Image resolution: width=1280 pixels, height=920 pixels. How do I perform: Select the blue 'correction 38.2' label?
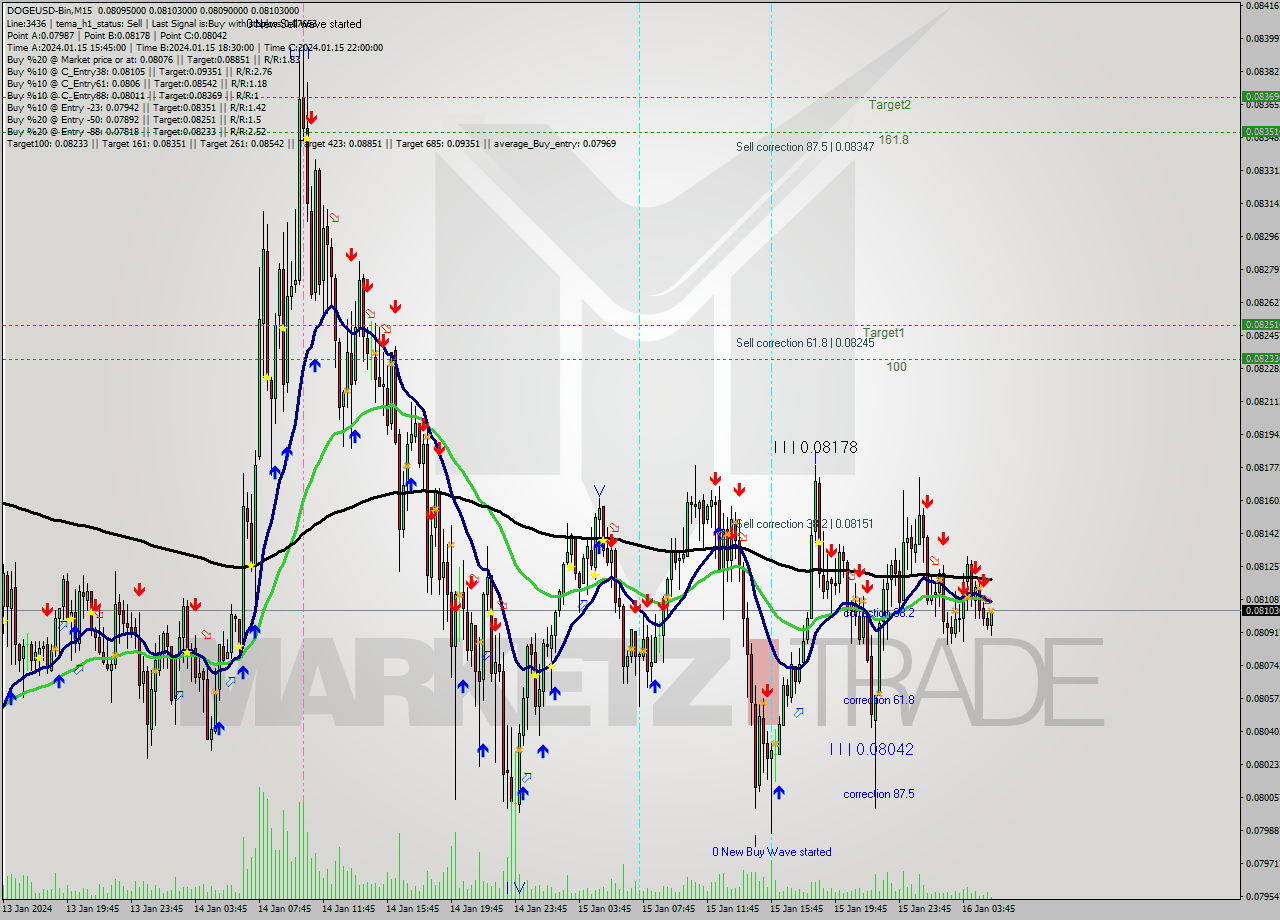(878, 613)
